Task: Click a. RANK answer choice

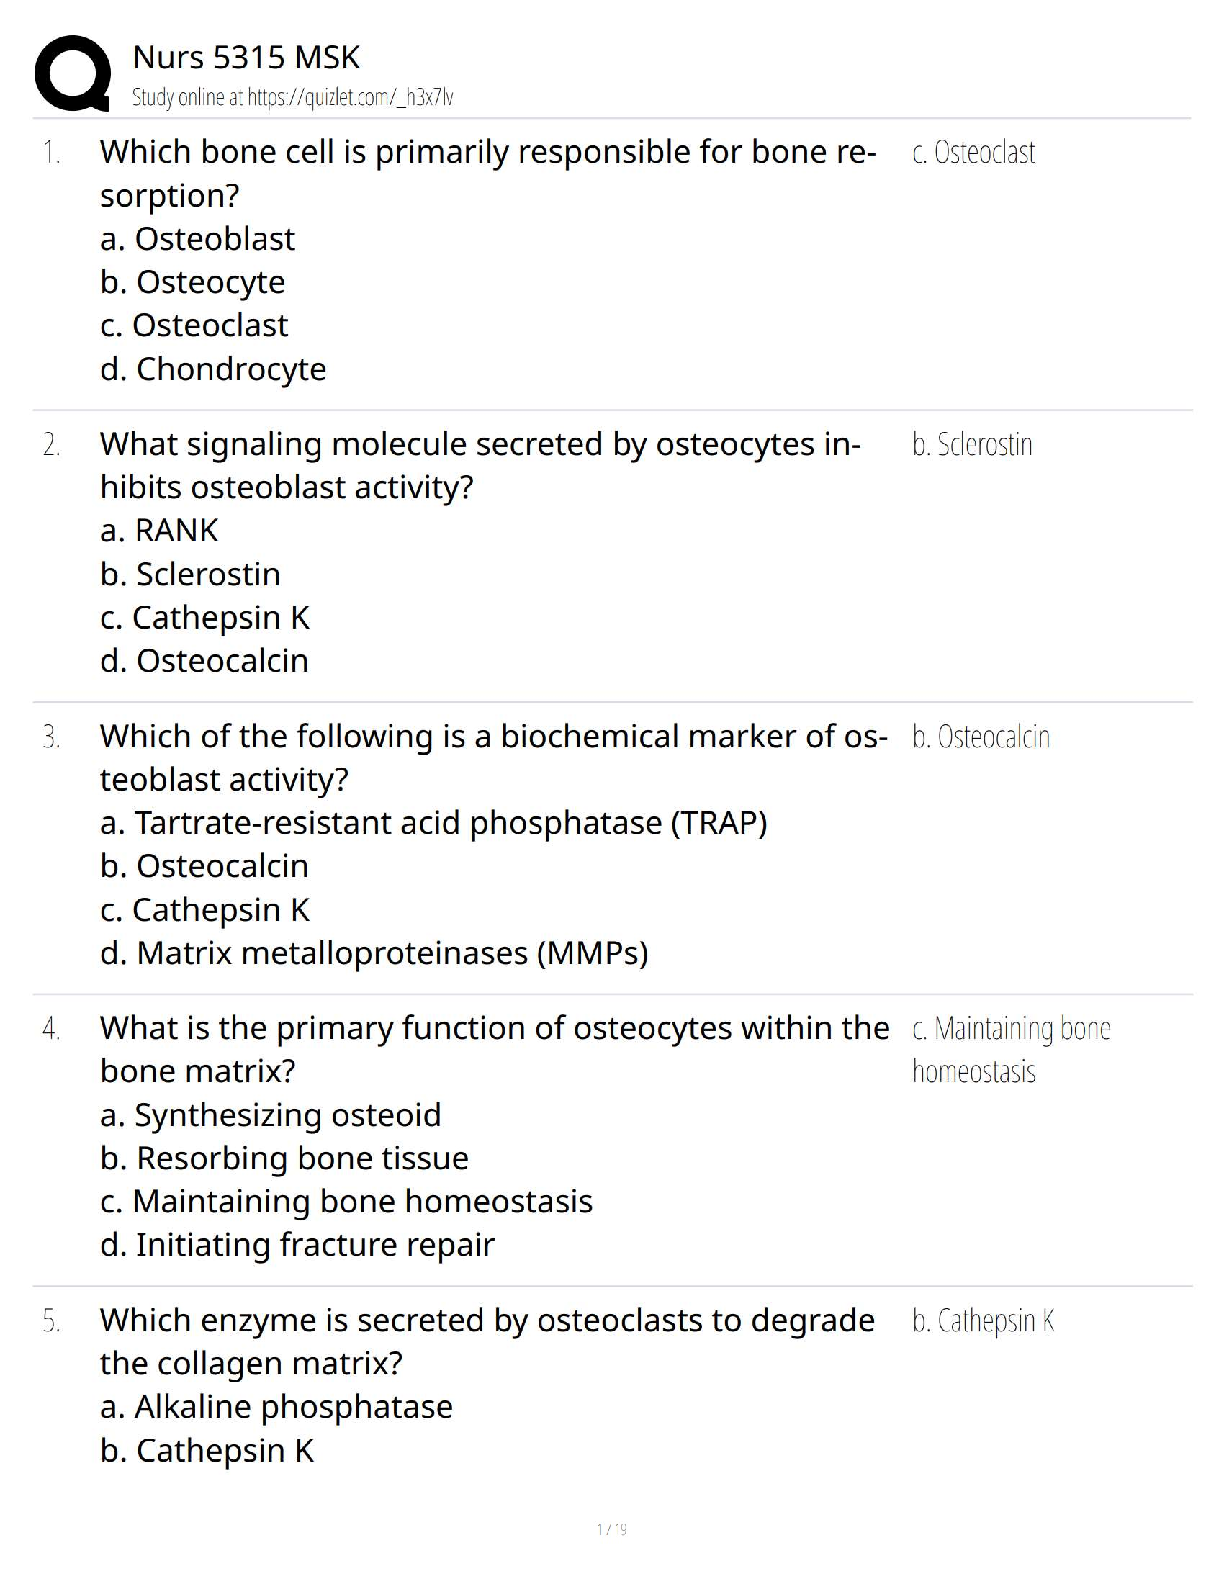Action: pos(159,530)
